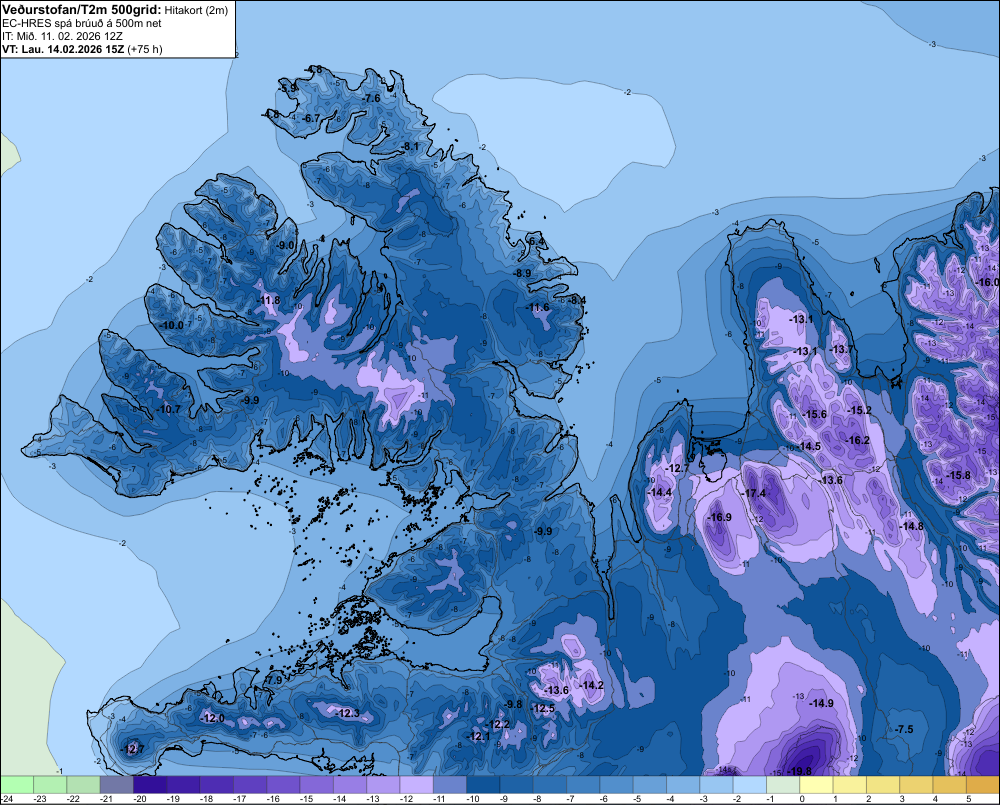1000x805 pixels.
Task: Click the legend color swatch above the -10 label
Action: [483, 784]
